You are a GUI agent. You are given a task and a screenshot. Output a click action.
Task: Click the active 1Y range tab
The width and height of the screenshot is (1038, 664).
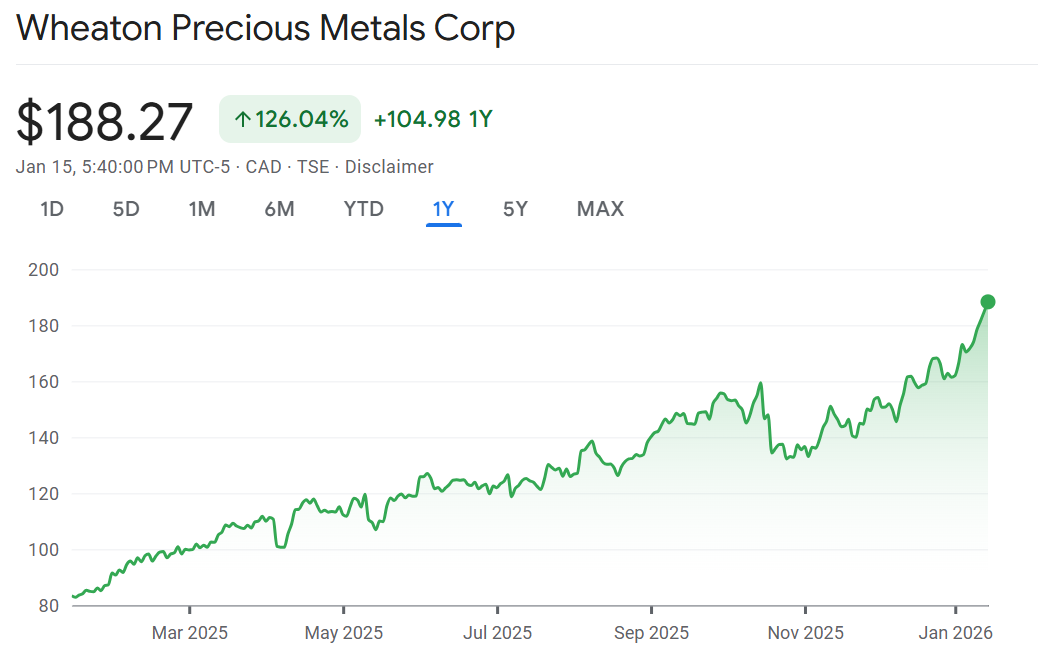(x=443, y=209)
